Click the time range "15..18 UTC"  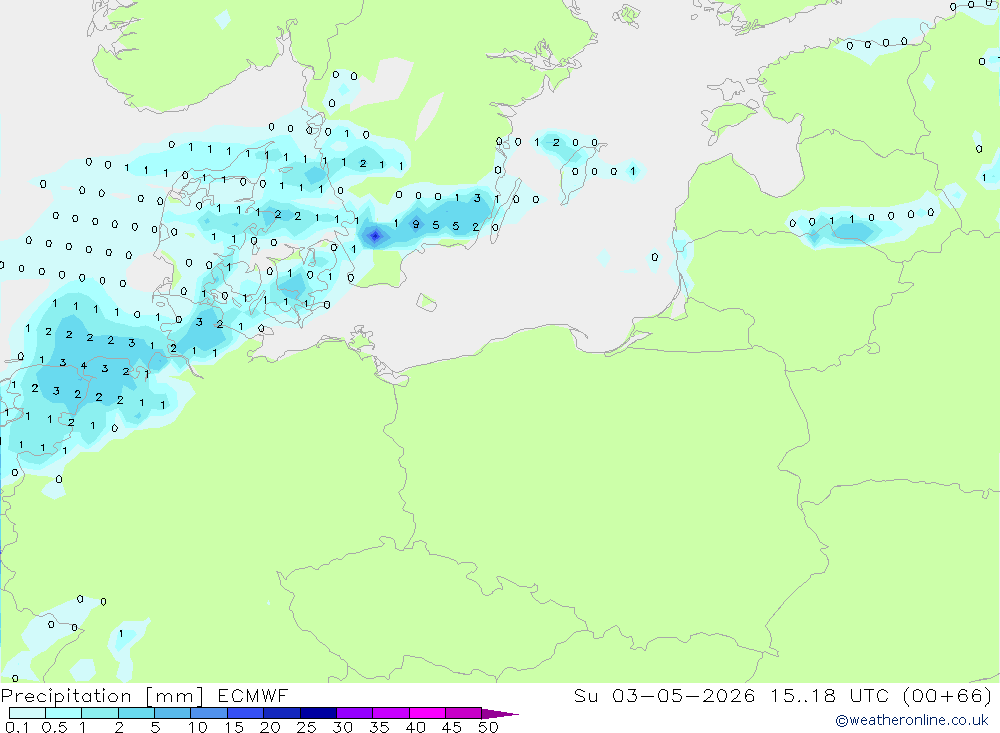(x=829, y=695)
